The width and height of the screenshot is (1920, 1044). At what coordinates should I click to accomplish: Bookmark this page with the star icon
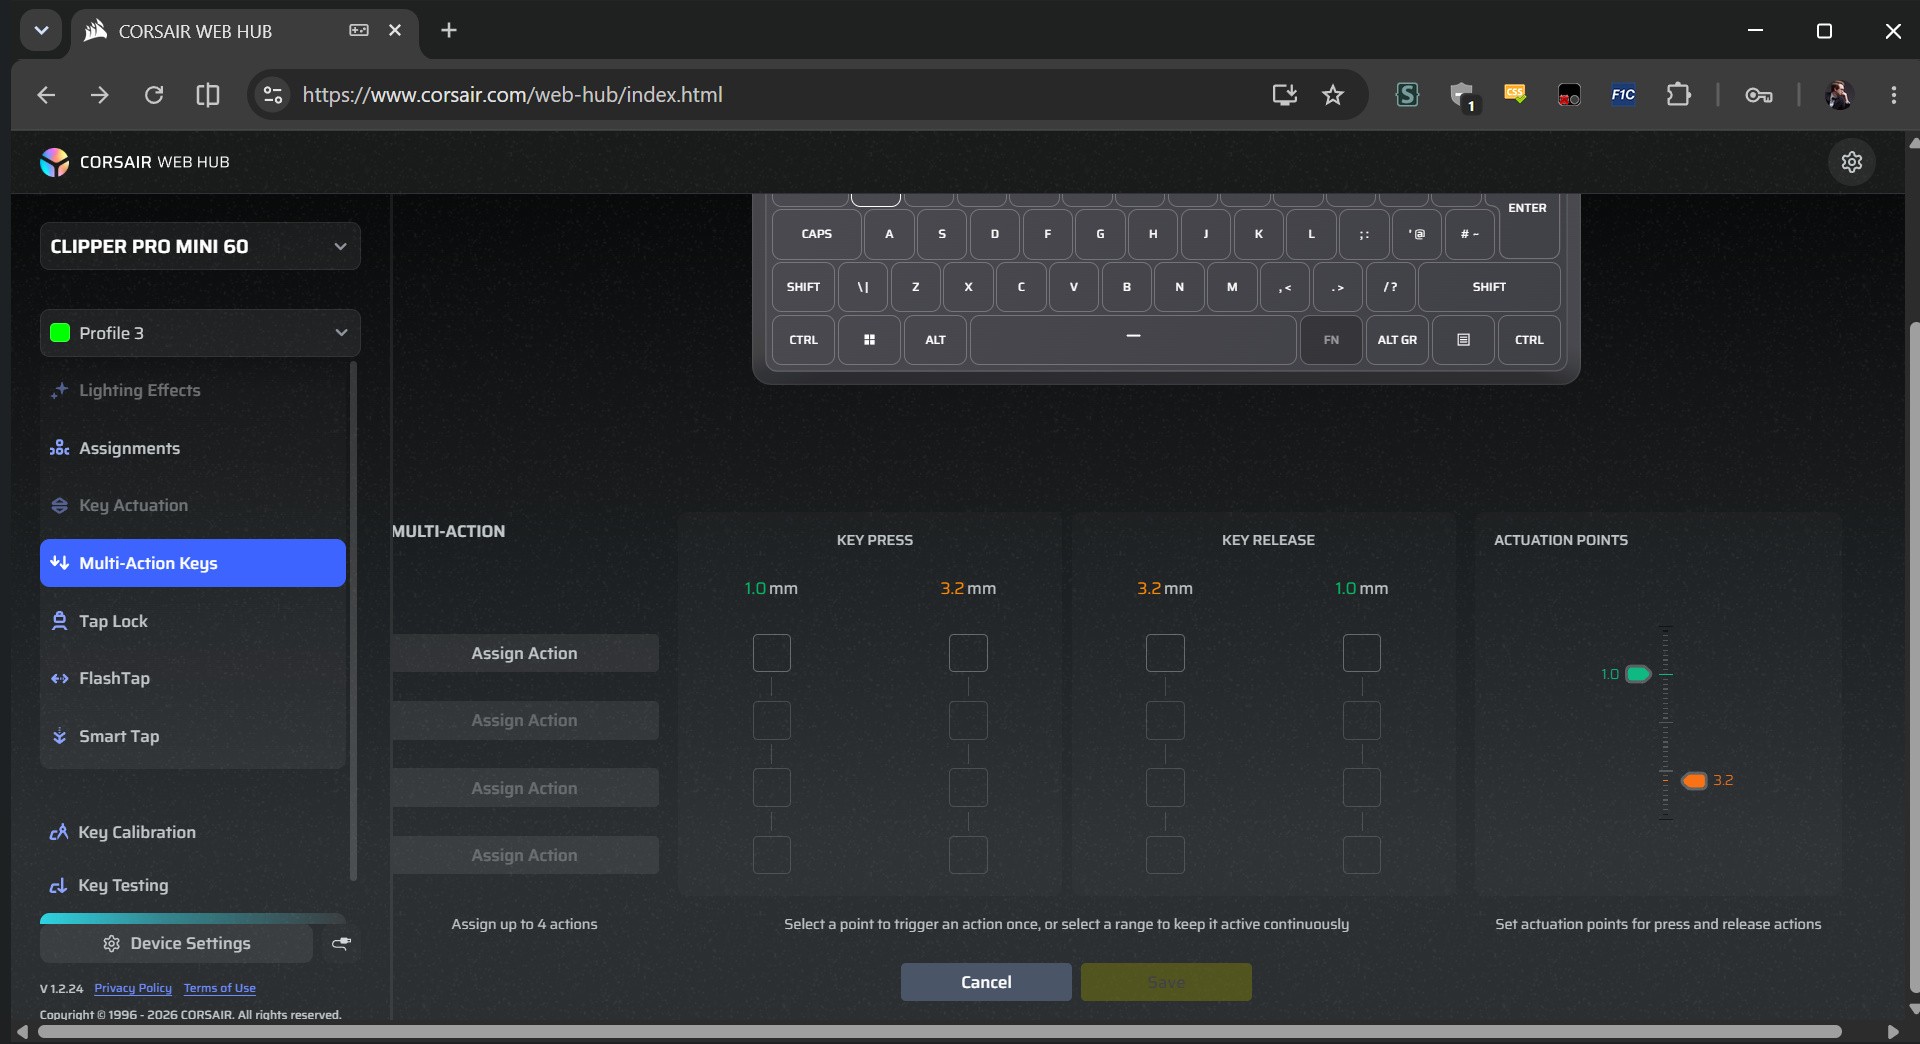[x=1333, y=95]
